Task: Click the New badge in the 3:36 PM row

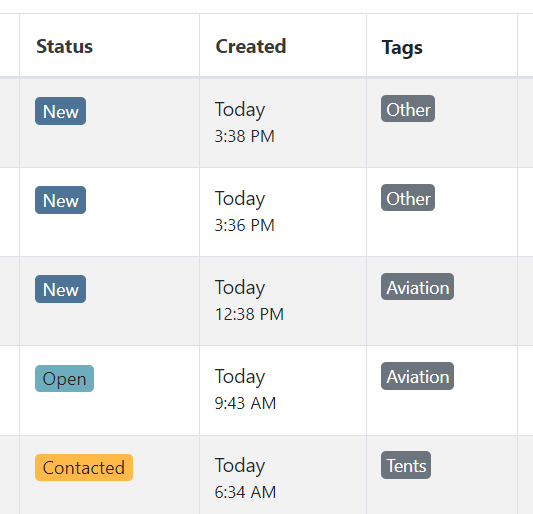Action: click(61, 200)
